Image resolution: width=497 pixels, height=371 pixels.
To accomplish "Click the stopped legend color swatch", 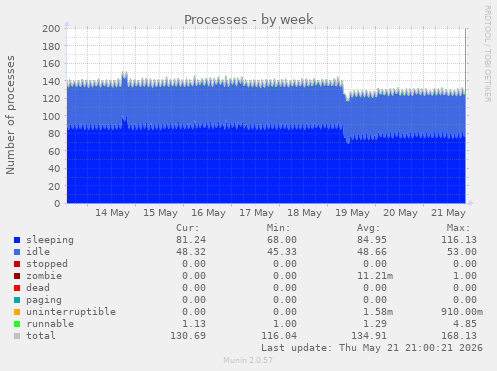I will (17, 264).
